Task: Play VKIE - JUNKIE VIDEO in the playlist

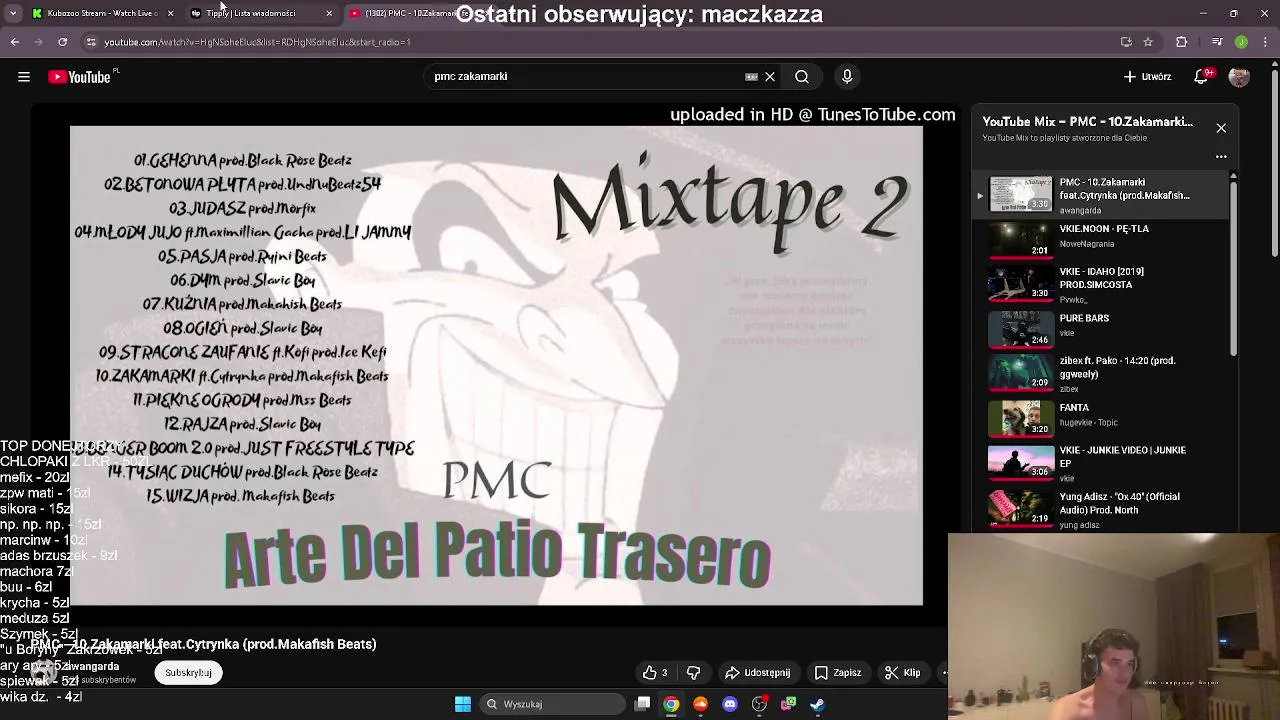Action: tap(1103, 464)
